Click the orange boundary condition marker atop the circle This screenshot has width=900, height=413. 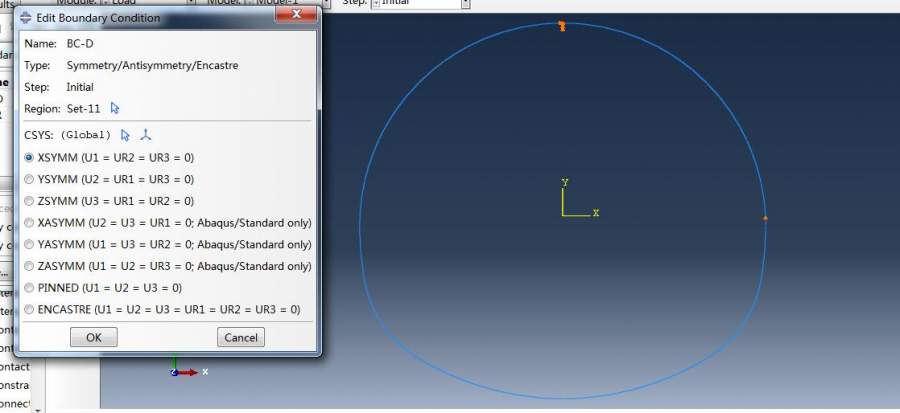562,26
